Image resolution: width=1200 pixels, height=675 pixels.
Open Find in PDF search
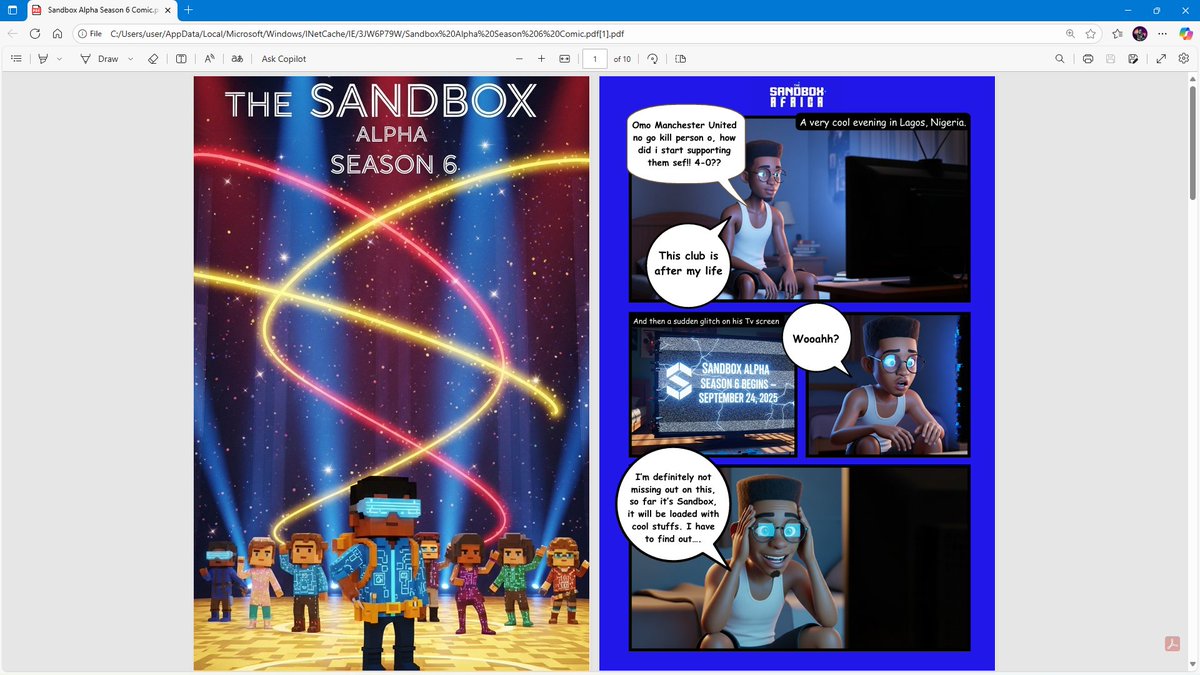(x=1060, y=59)
